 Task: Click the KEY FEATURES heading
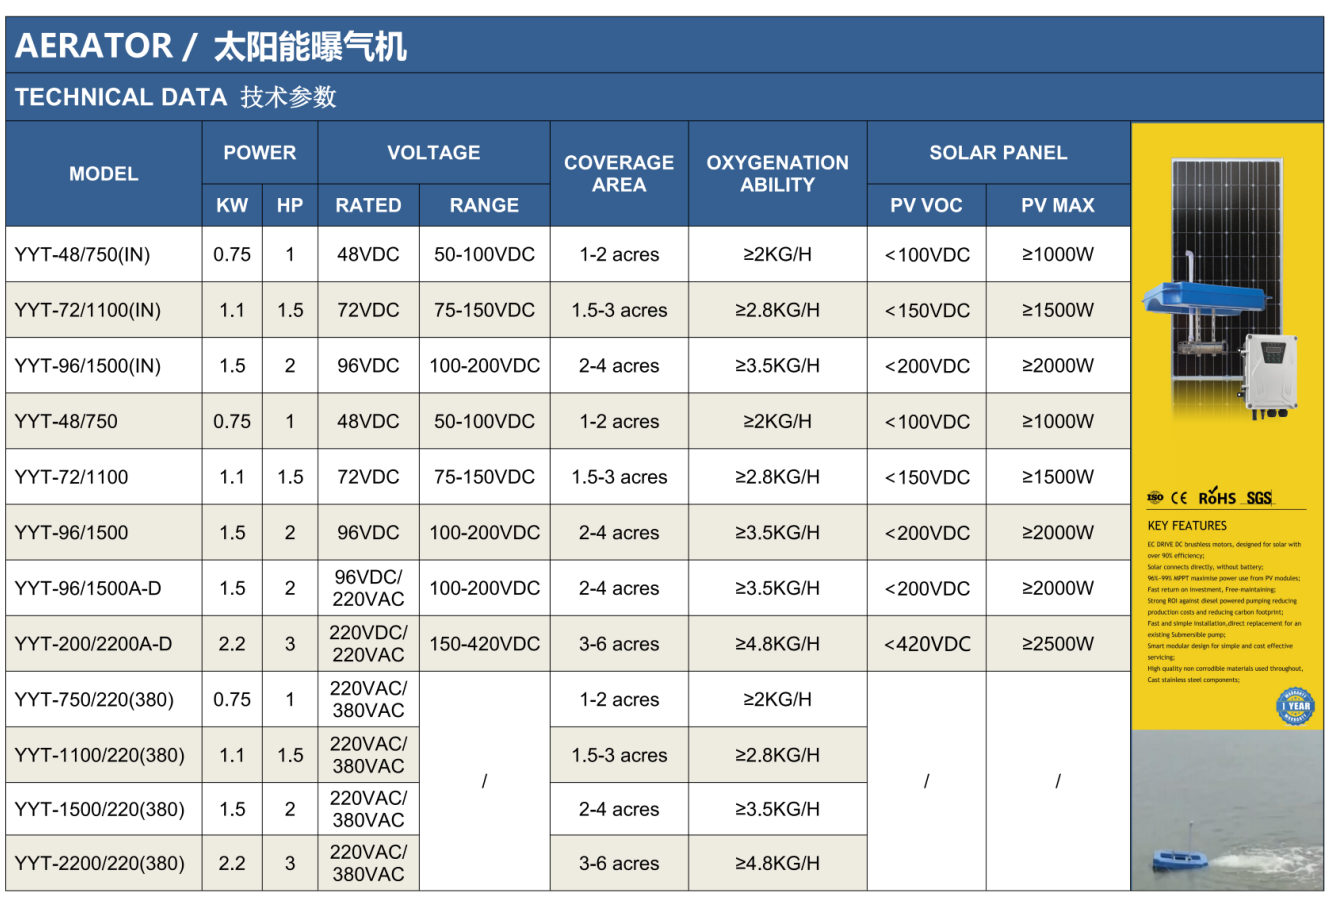(1187, 525)
